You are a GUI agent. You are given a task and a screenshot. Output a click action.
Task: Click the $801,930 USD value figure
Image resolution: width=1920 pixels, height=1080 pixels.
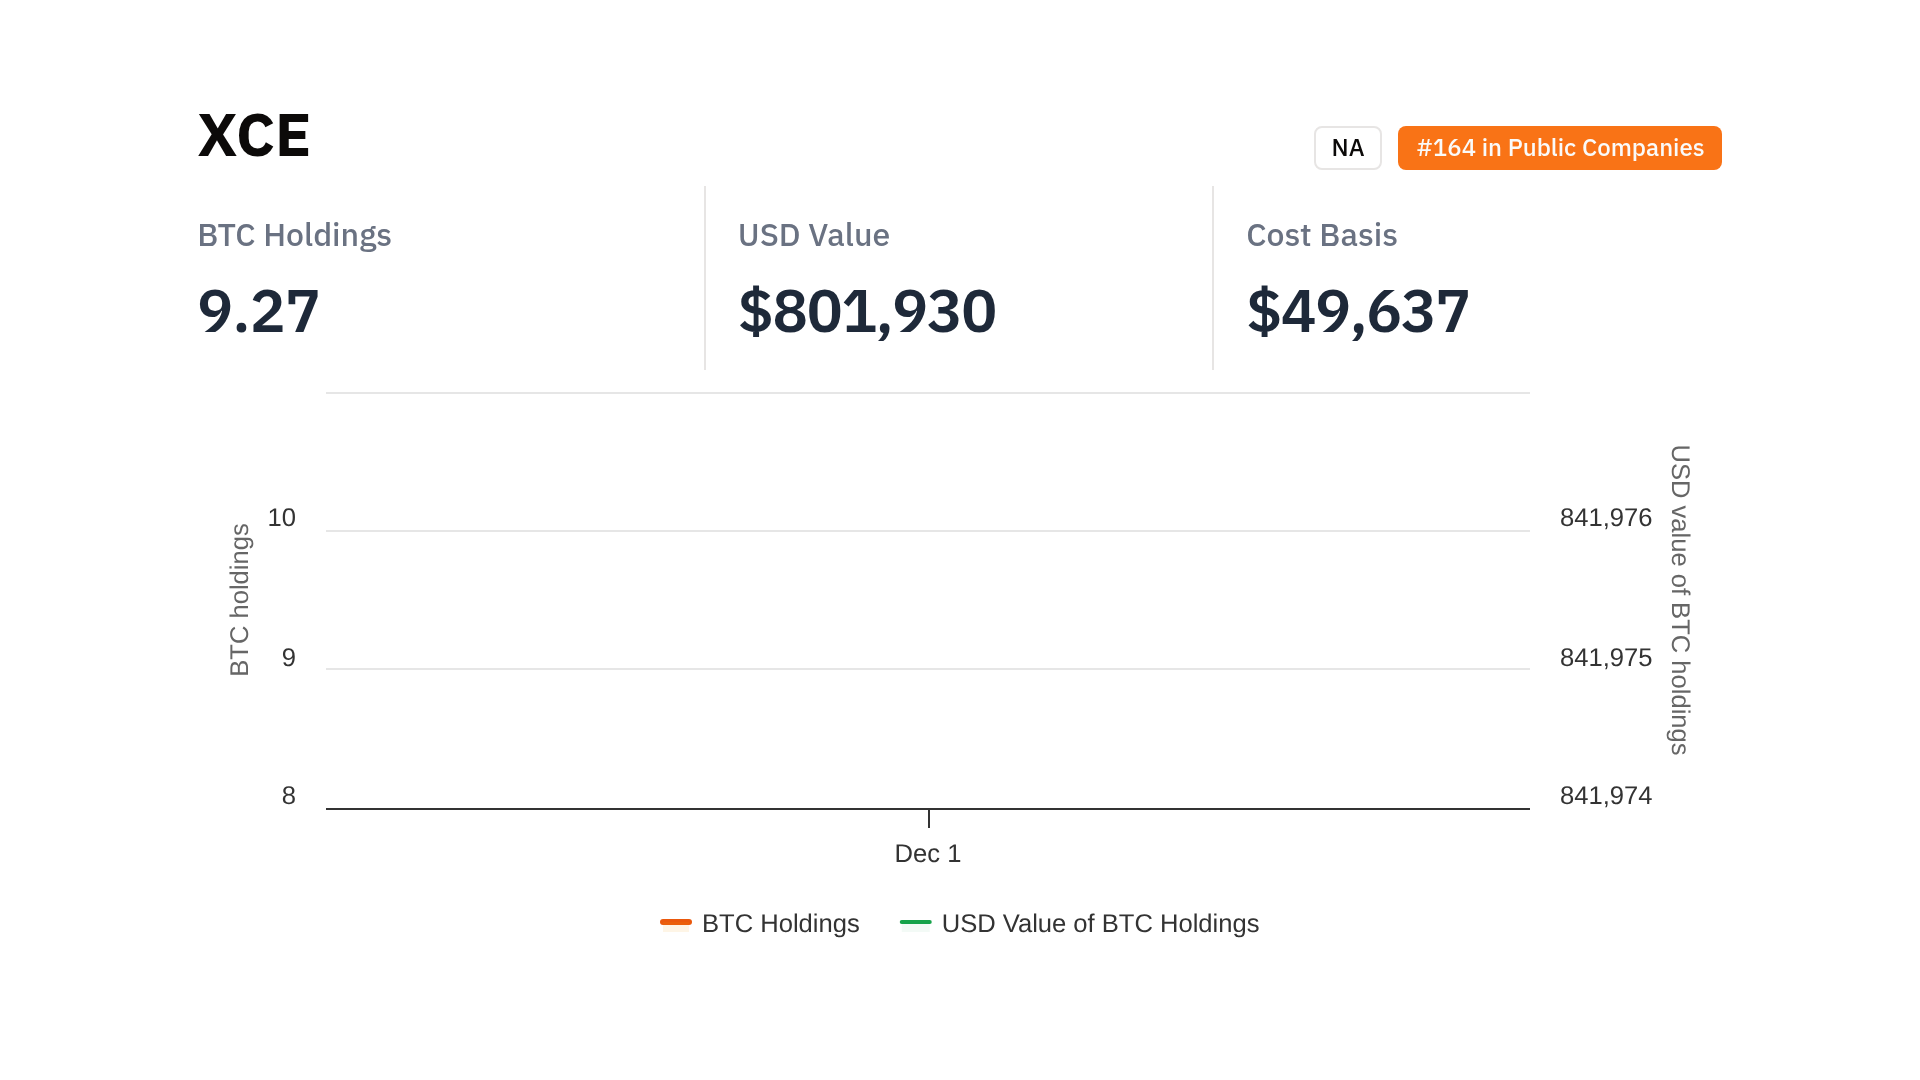point(867,311)
